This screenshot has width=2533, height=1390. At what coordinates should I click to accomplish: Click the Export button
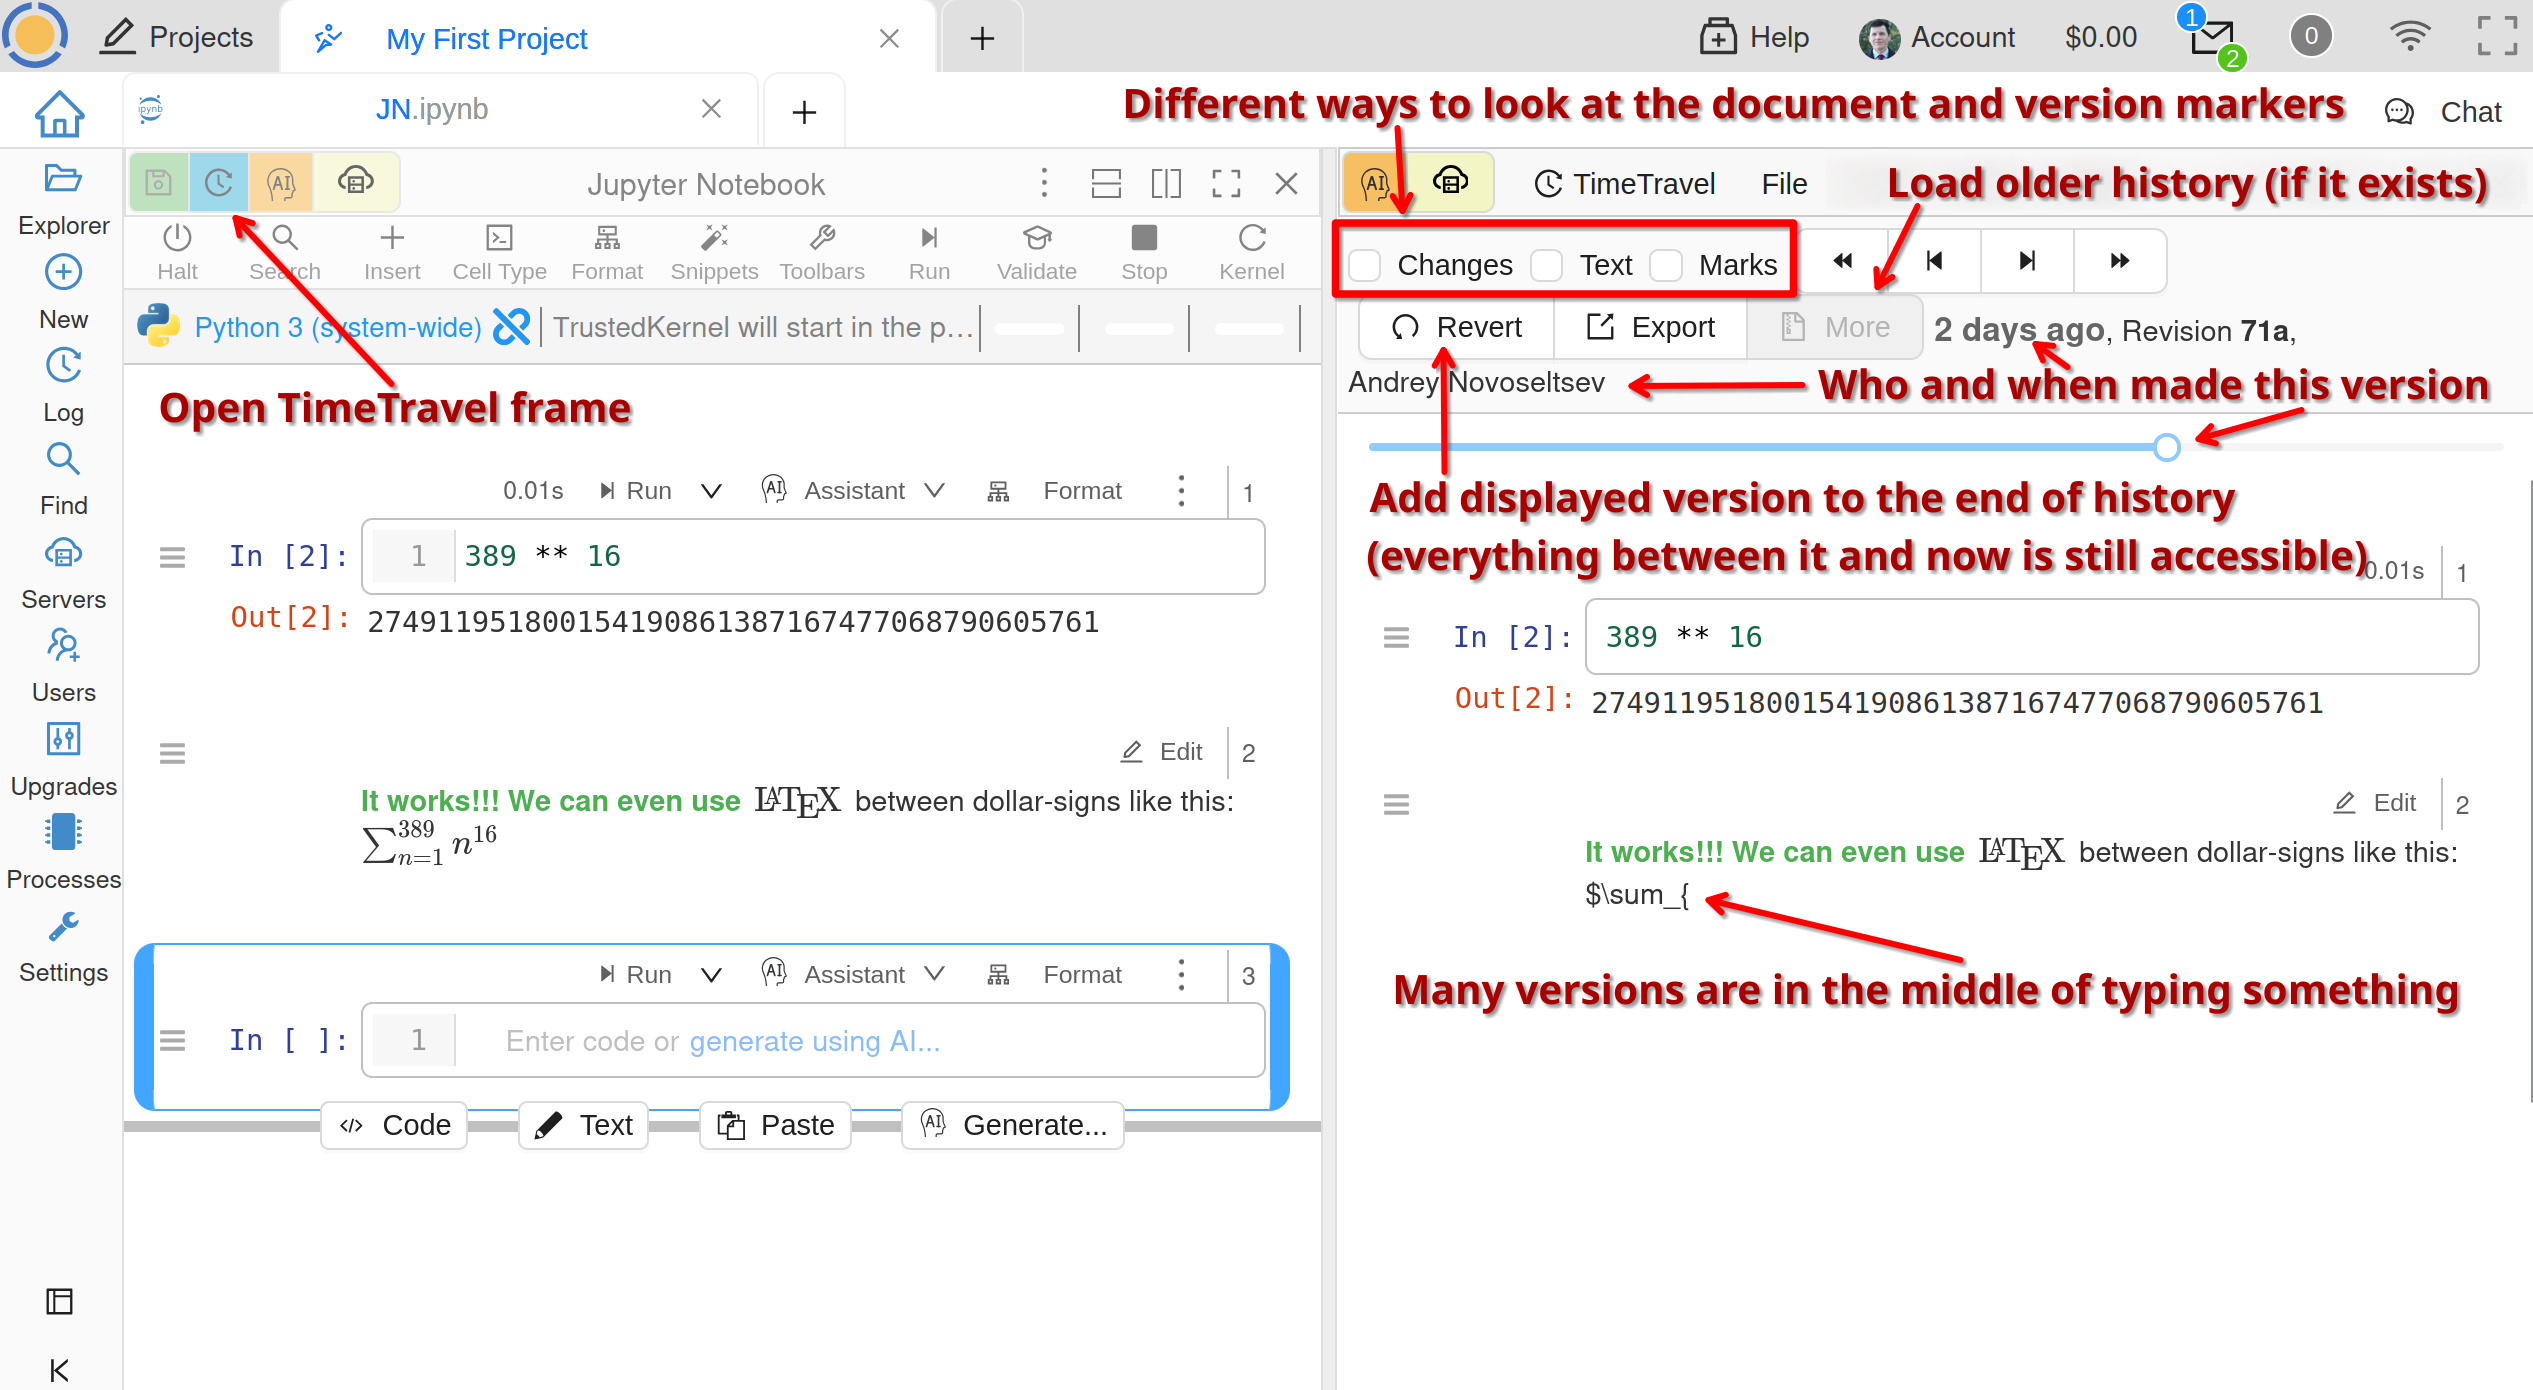click(1651, 327)
